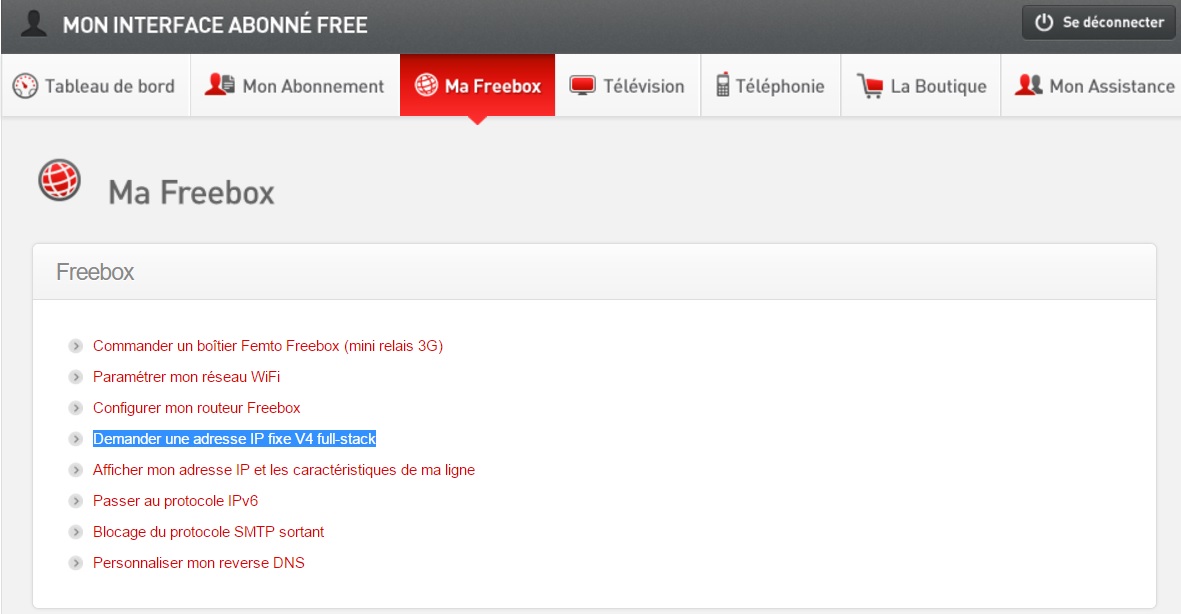Click the shopping cart icon for La Boutique

coord(869,86)
